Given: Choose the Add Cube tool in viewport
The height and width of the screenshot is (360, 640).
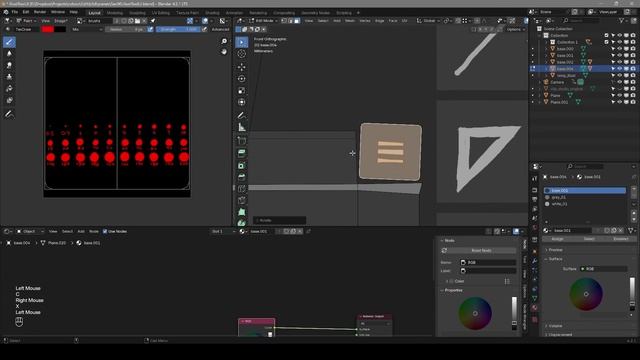Looking at the screenshot, I should (242, 141).
